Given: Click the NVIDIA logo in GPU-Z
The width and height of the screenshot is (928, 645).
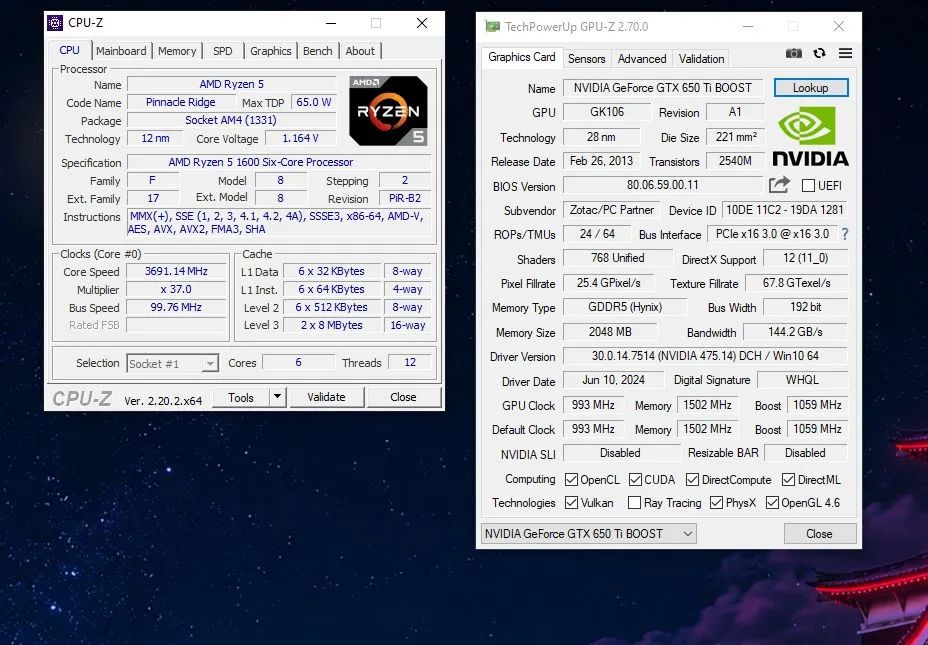Looking at the screenshot, I should click(810, 136).
